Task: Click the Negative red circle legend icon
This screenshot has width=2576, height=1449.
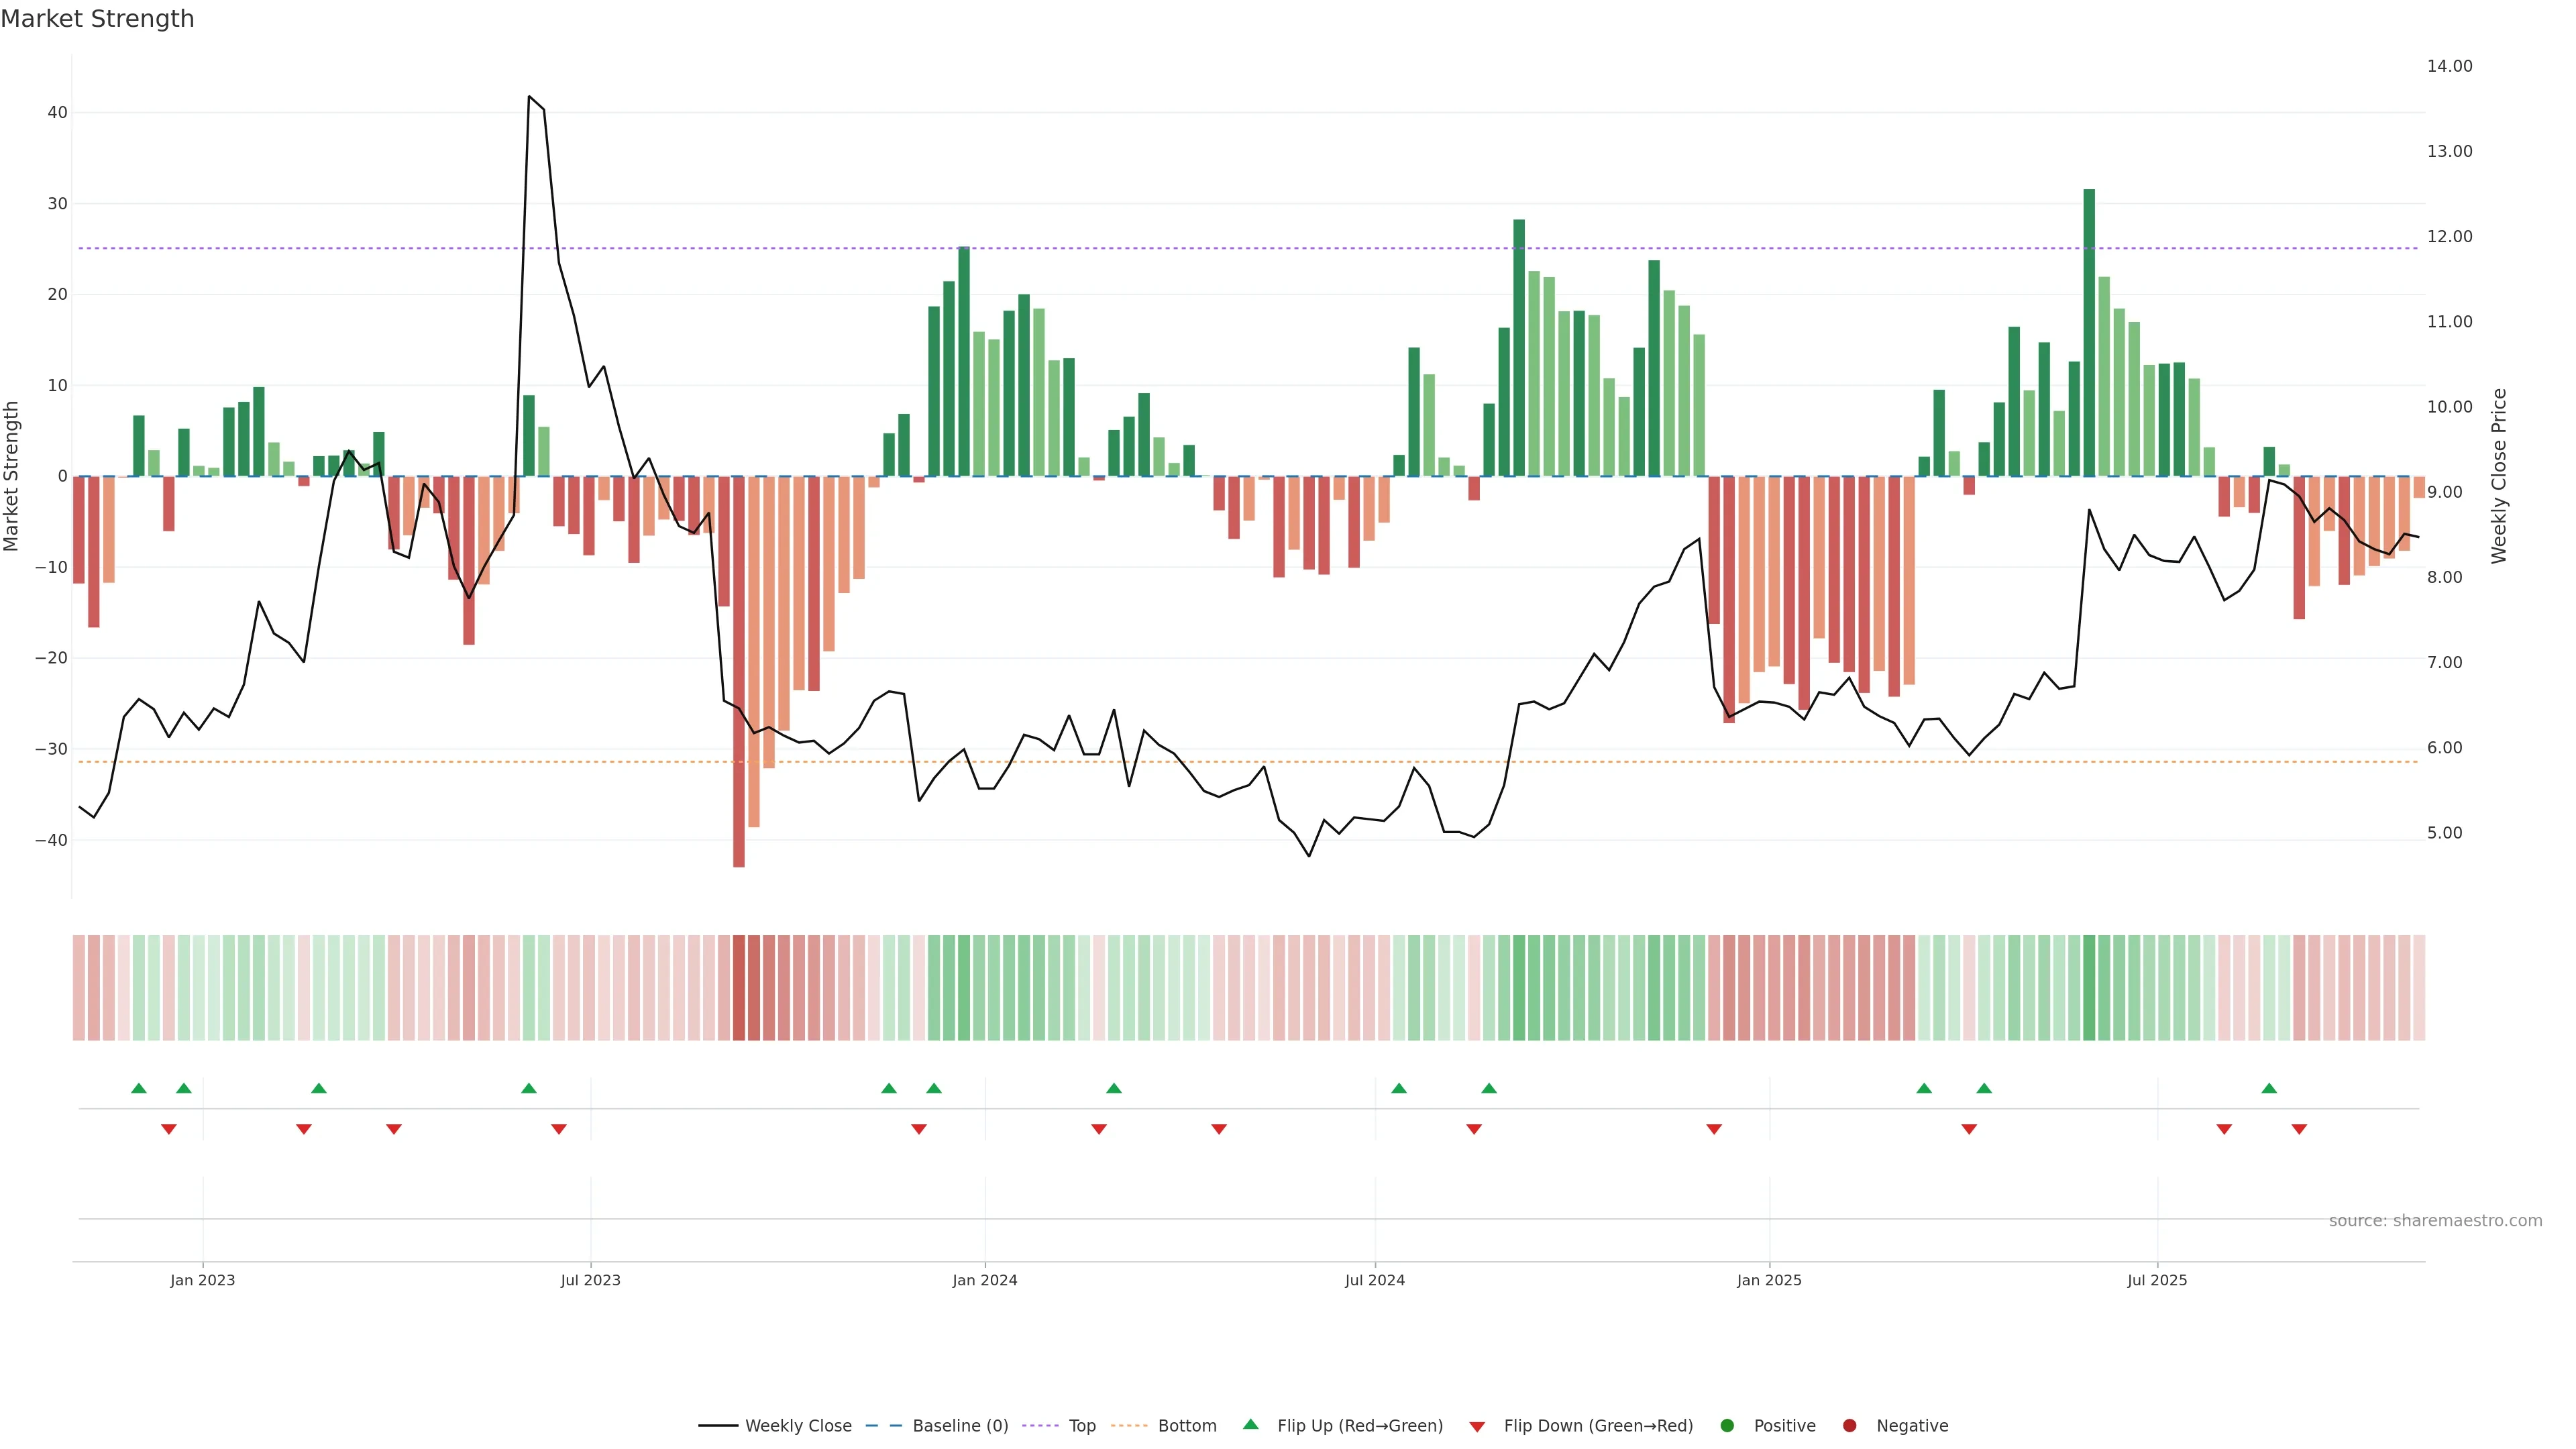Action: (x=1849, y=1426)
